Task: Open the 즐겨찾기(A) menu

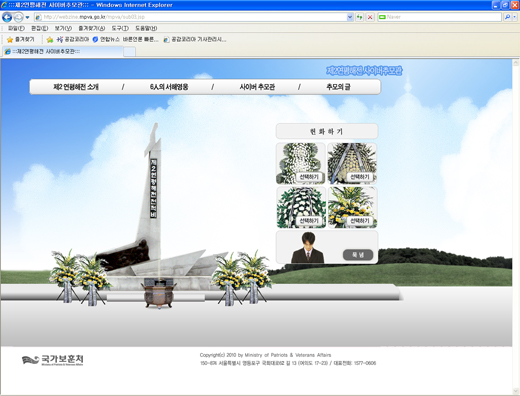Action: (92, 28)
